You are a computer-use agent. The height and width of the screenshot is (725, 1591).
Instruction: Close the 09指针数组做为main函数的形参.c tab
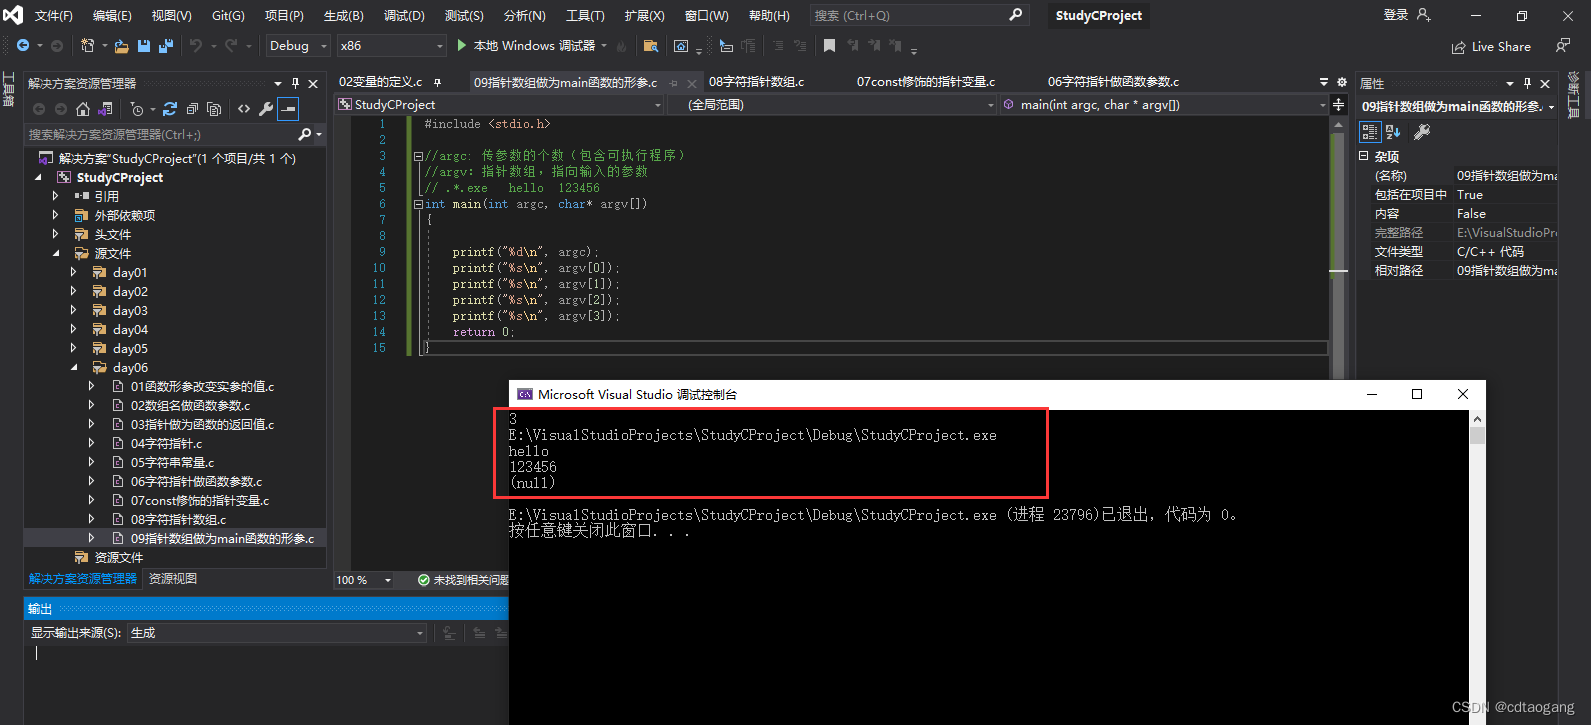pos(692,83)
